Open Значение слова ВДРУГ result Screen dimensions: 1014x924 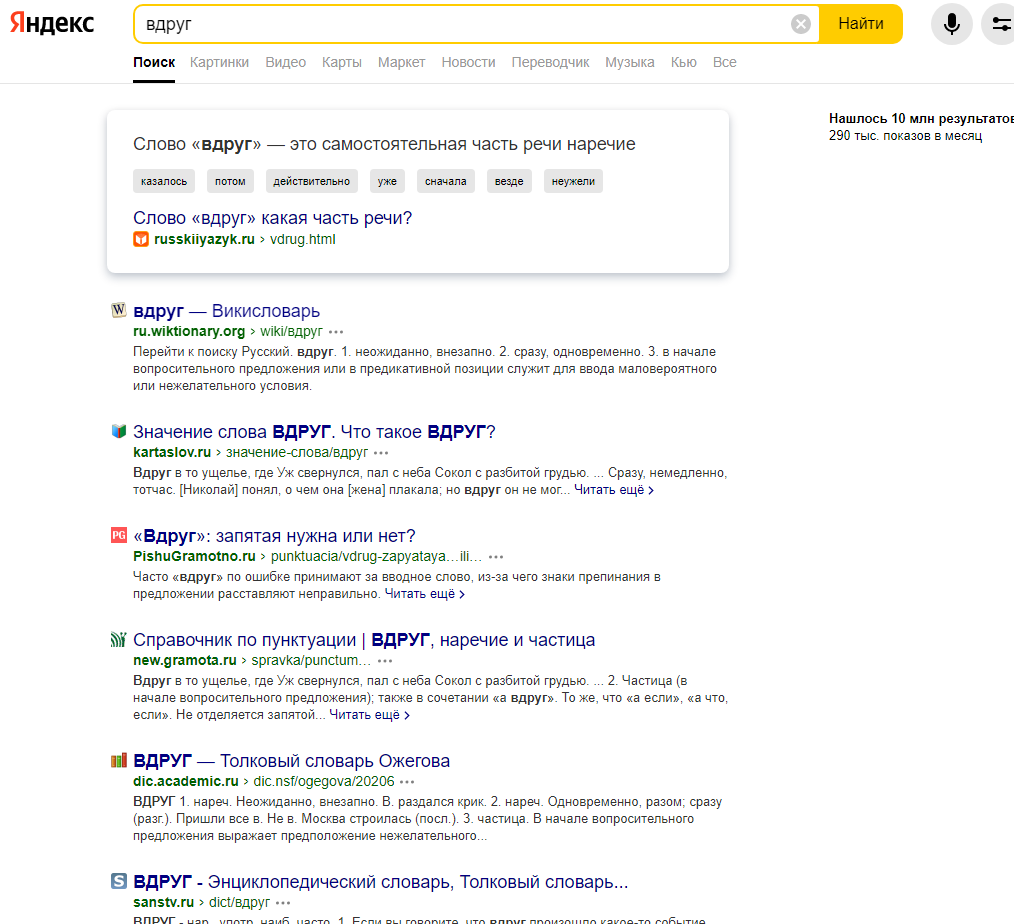pyautogui.click(x=314, y=431)
